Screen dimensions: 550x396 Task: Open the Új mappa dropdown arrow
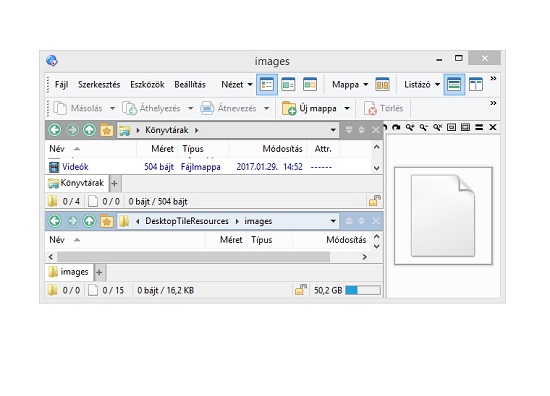[347, 108]
